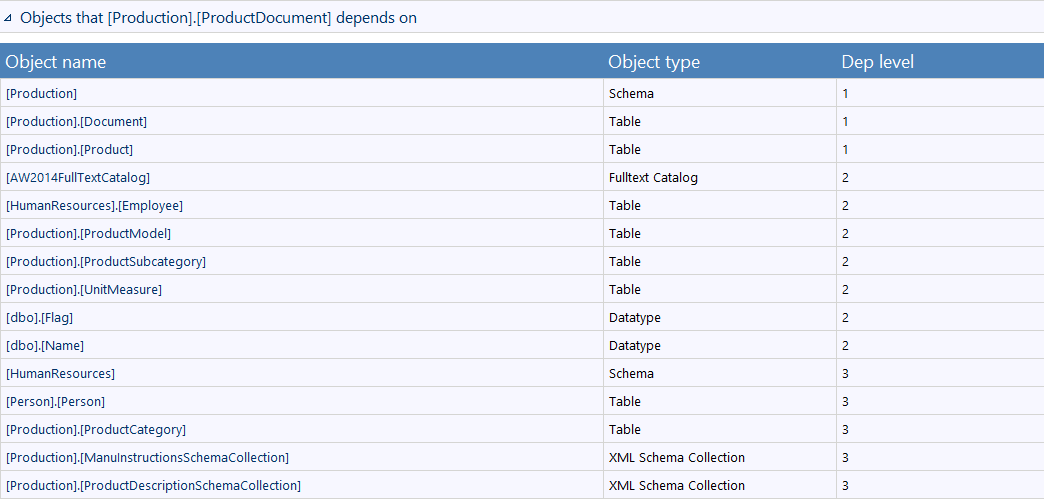Viewport: 1044px width, 499px height.
Task: Open the [dbo].[Flag] datatype link
Action: 39,318
